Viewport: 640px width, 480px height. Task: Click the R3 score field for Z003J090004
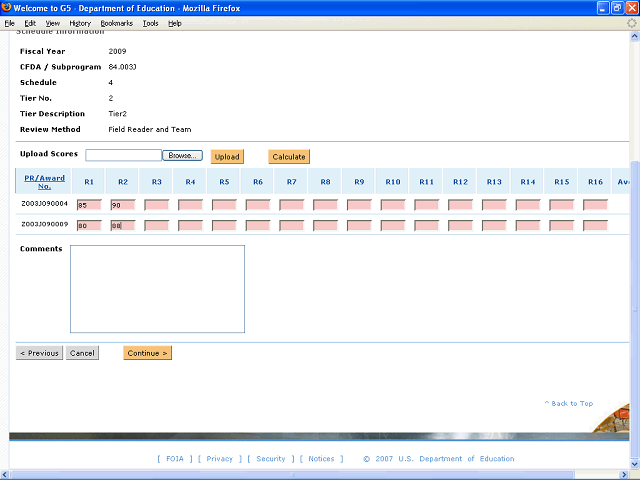coord(156,205)
